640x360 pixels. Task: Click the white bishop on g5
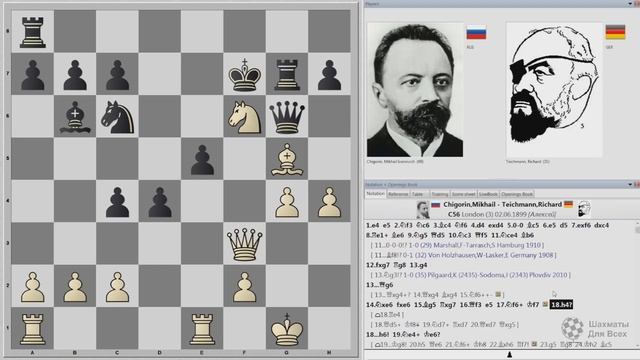coord(287,159)
